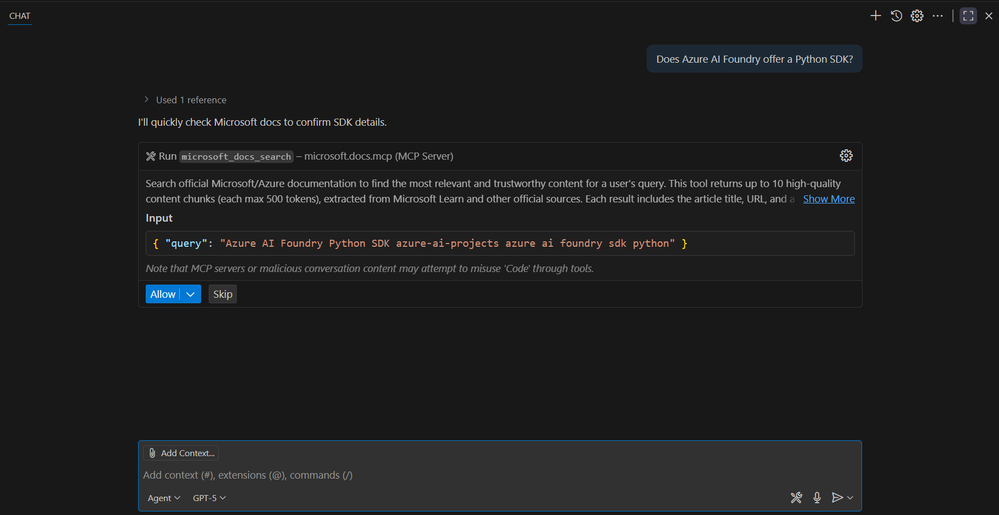The image size is (999, 515).
Task: Open Allow button options chevron
Action: point(190,294)
